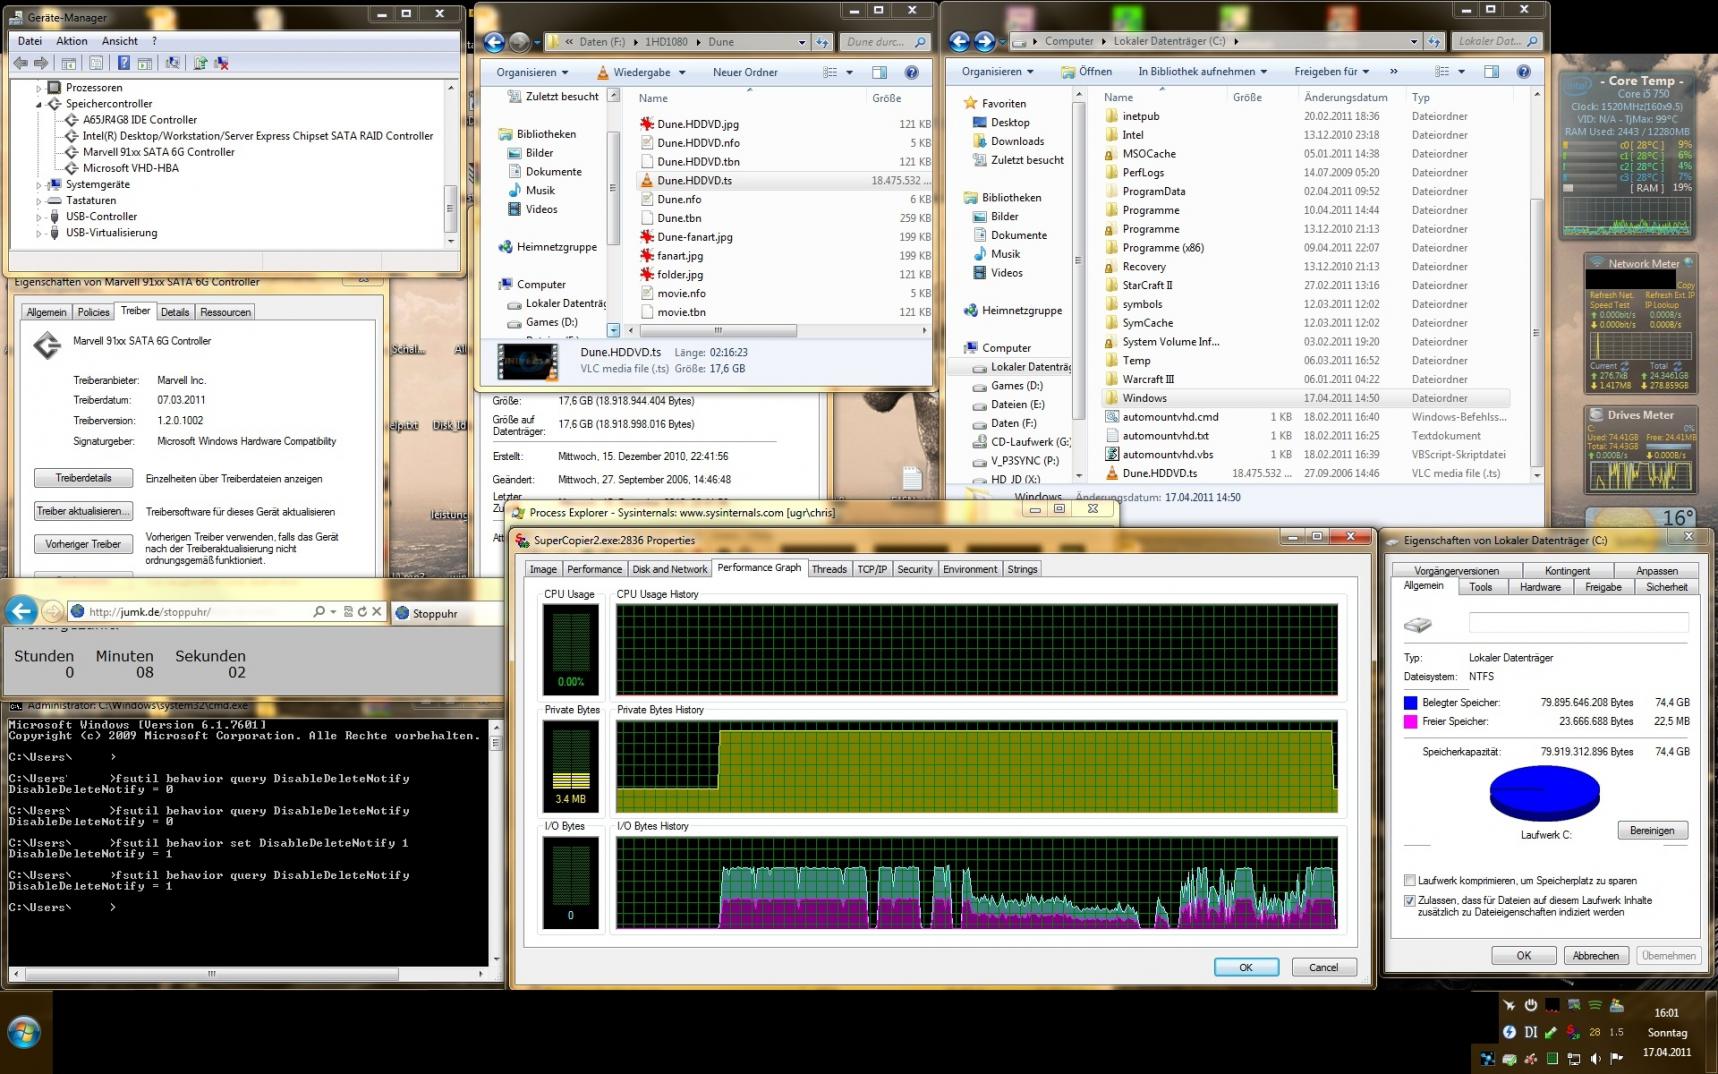Scan for hardware changes in Geräte-Manager toolbar
Image resolution: width=1718 pixels, height=1074 pixels.
(173, 63)
